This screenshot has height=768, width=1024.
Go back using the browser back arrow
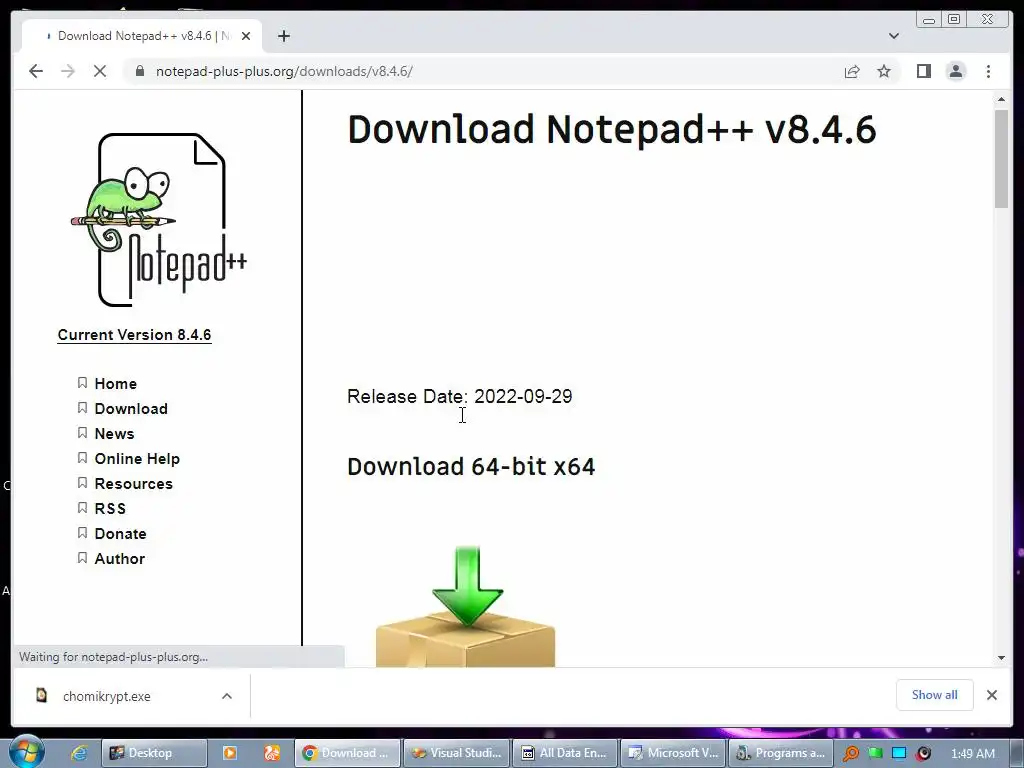click(36, 71)
